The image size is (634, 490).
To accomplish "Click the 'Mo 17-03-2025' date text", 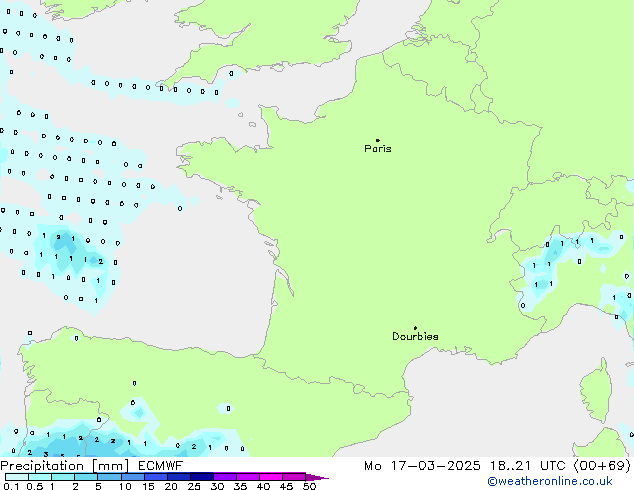I will (423, 466).
